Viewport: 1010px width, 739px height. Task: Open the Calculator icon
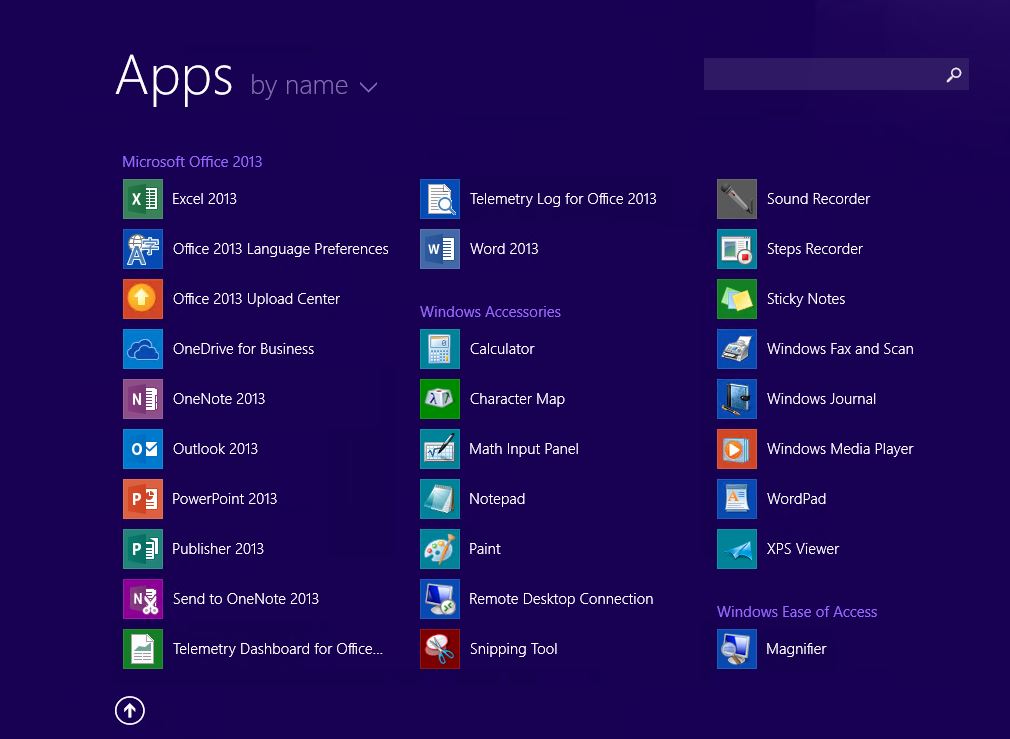(440, 349)
